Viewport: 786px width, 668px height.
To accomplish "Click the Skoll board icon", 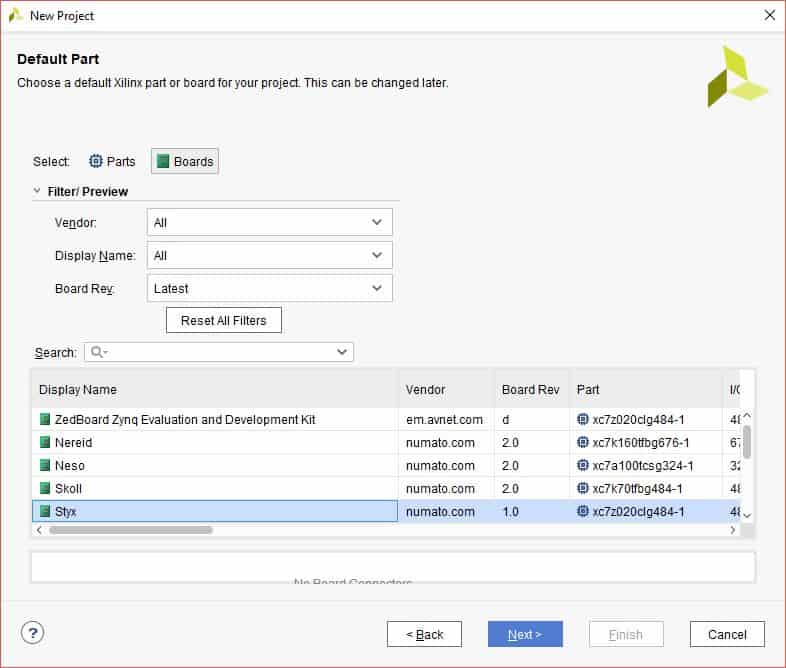I will click(45, 488).
